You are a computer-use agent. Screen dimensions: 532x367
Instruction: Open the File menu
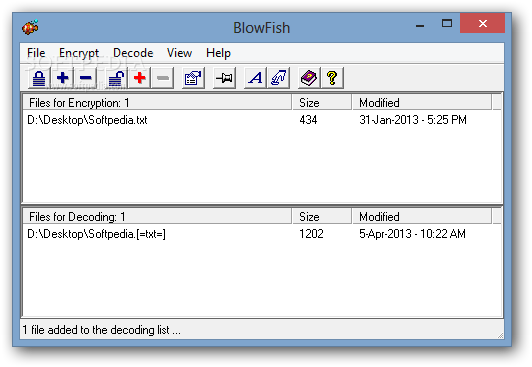tap(36, 53)
